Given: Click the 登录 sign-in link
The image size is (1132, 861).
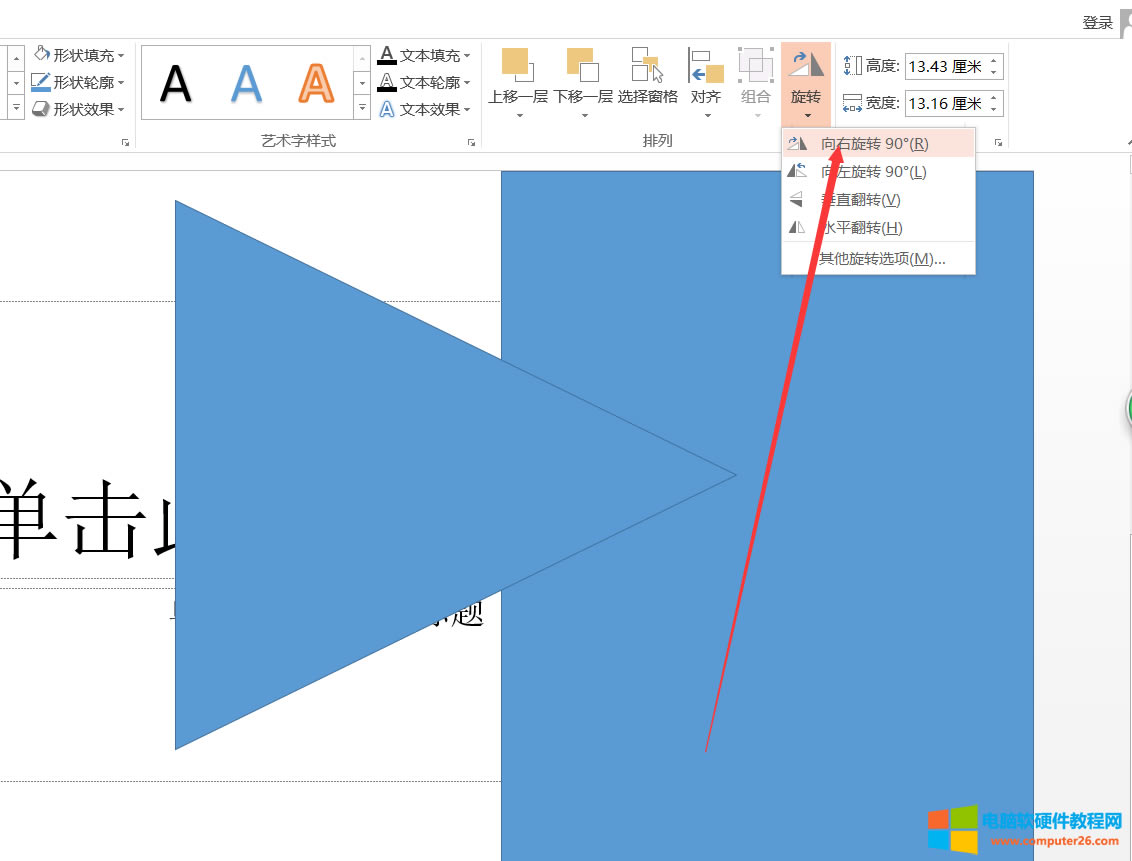Looking at the screenshot, I should [1096, 21].
